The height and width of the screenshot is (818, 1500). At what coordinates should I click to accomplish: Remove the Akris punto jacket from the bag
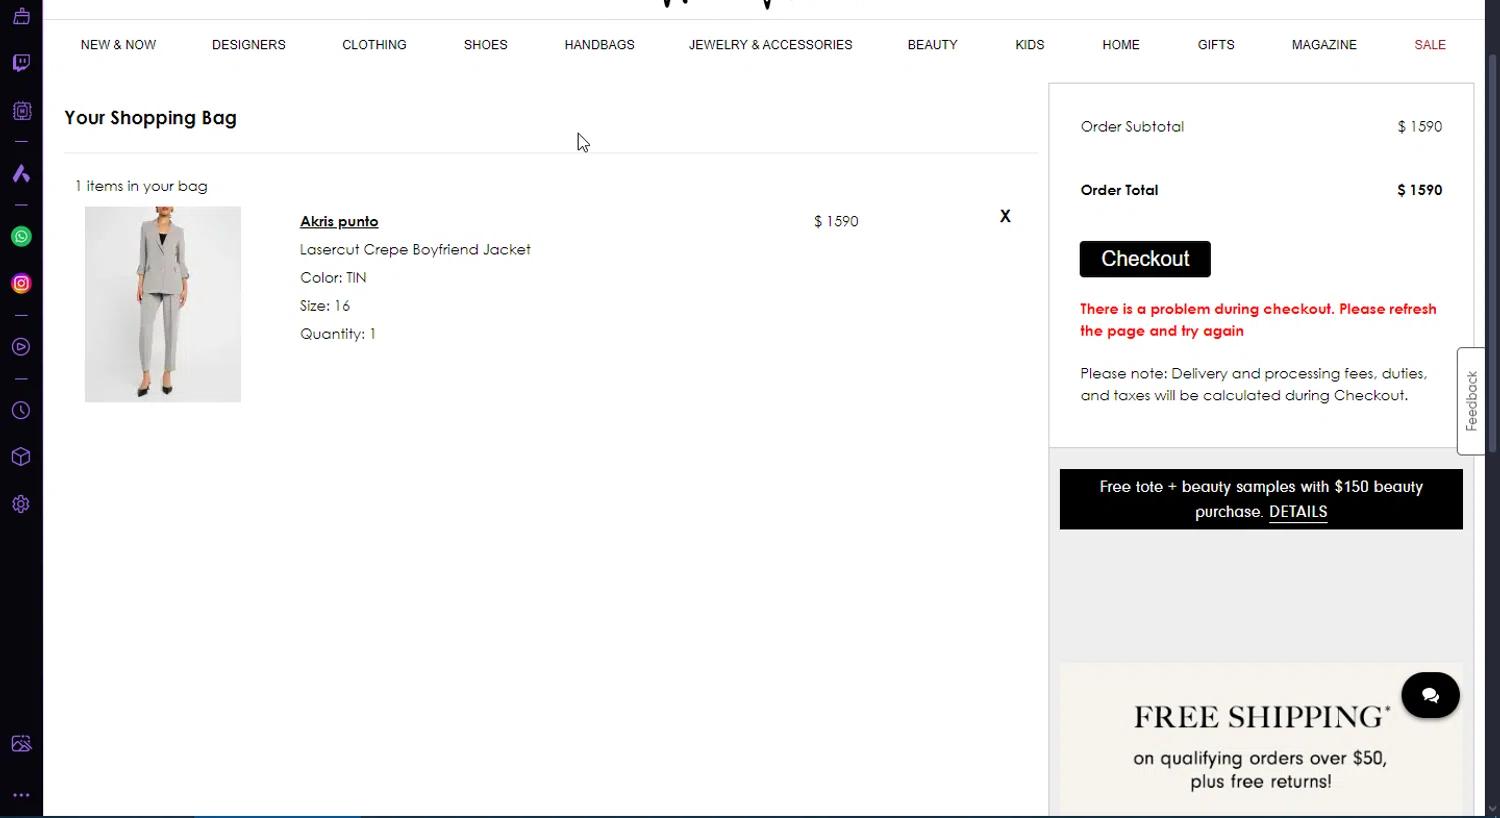[x=1005, y=216]
